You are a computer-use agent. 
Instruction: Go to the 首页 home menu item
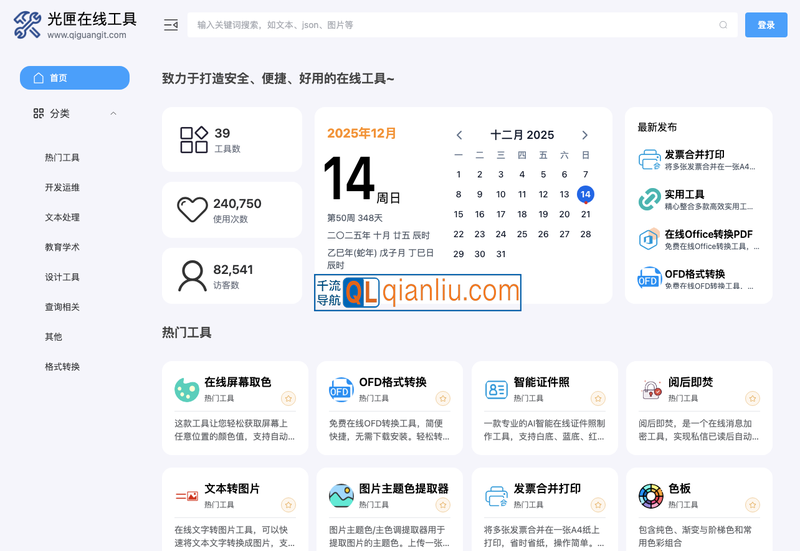coord(74,78)
